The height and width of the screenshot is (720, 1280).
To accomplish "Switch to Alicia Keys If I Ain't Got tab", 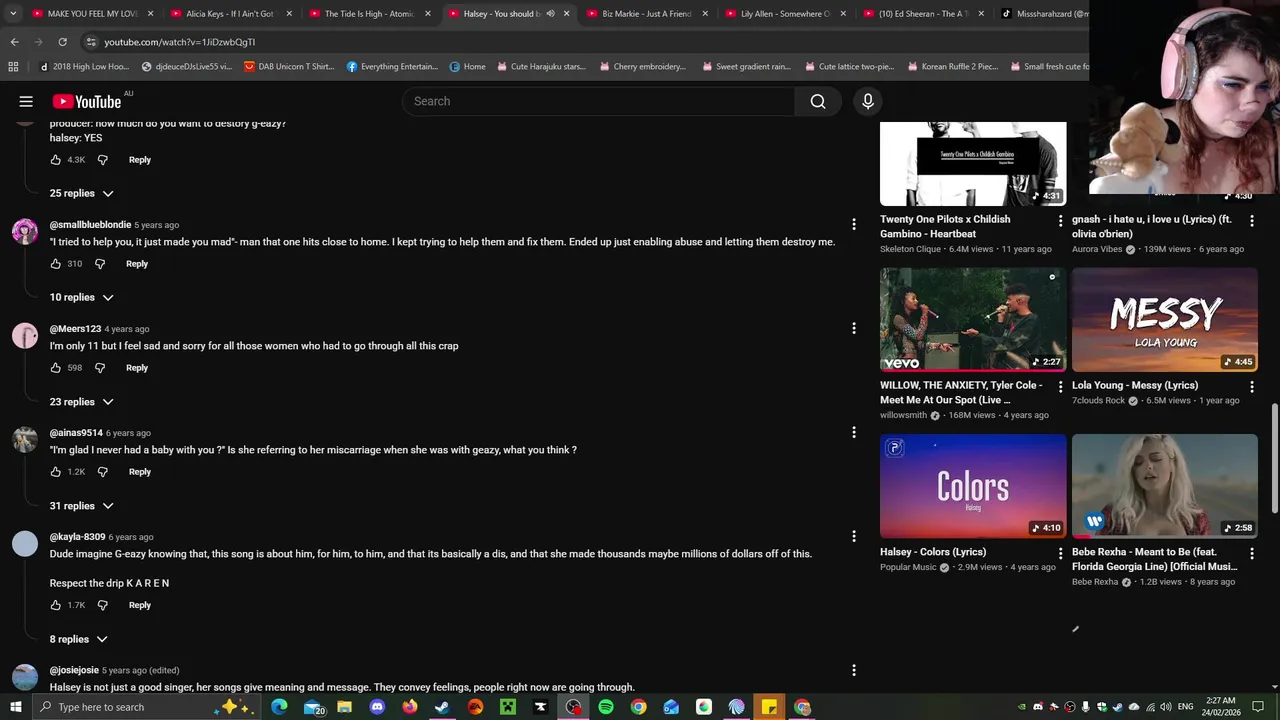I will [x=230, y=14].
